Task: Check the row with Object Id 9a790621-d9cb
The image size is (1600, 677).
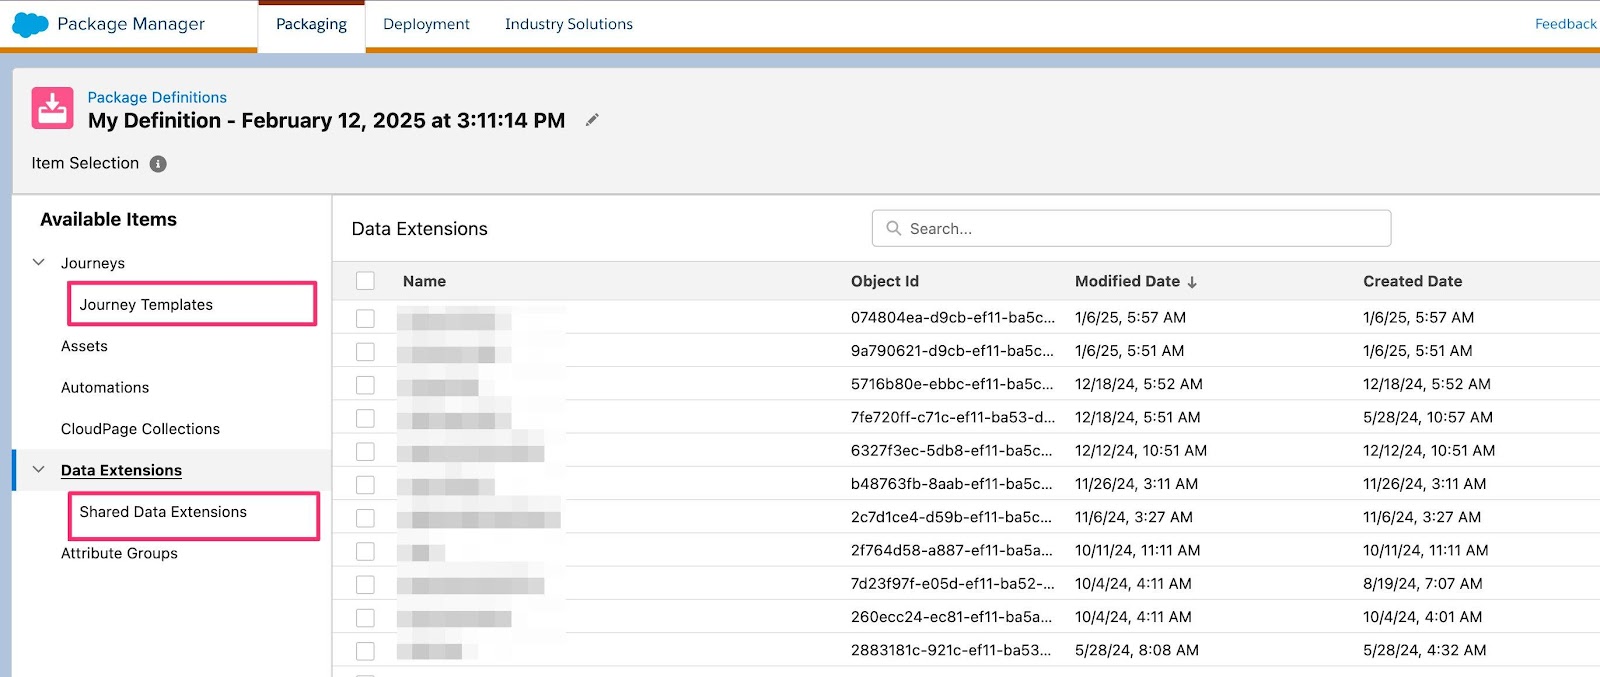Action: tap(365, 351)
